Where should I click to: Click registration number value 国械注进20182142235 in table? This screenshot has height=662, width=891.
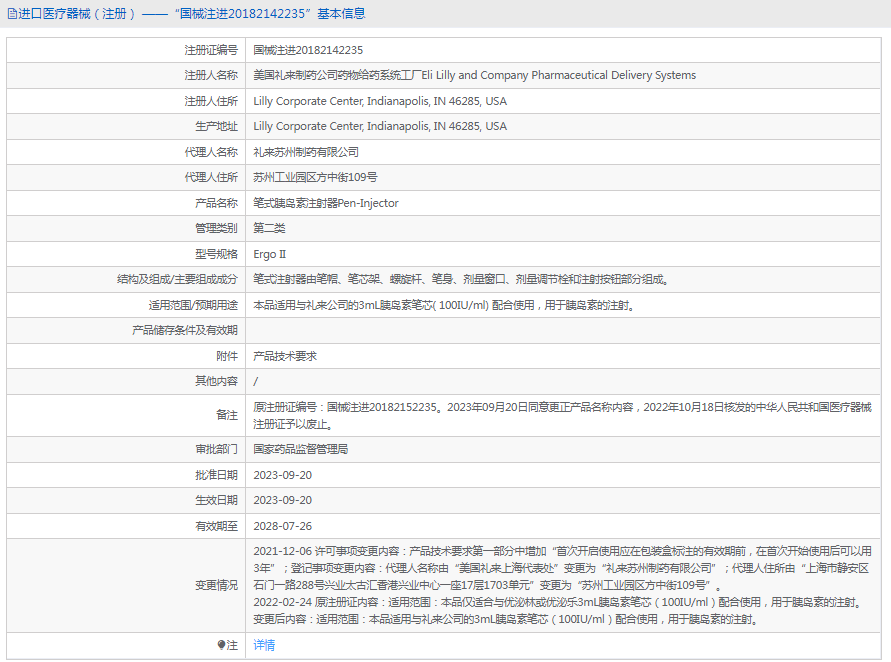(x=308, y=50)
